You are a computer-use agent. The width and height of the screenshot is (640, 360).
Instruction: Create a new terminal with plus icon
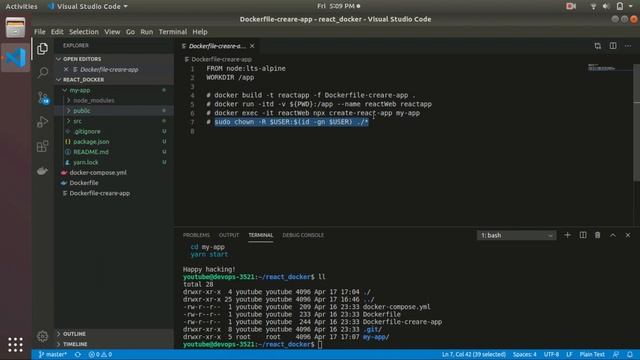(x=567, y=235)
